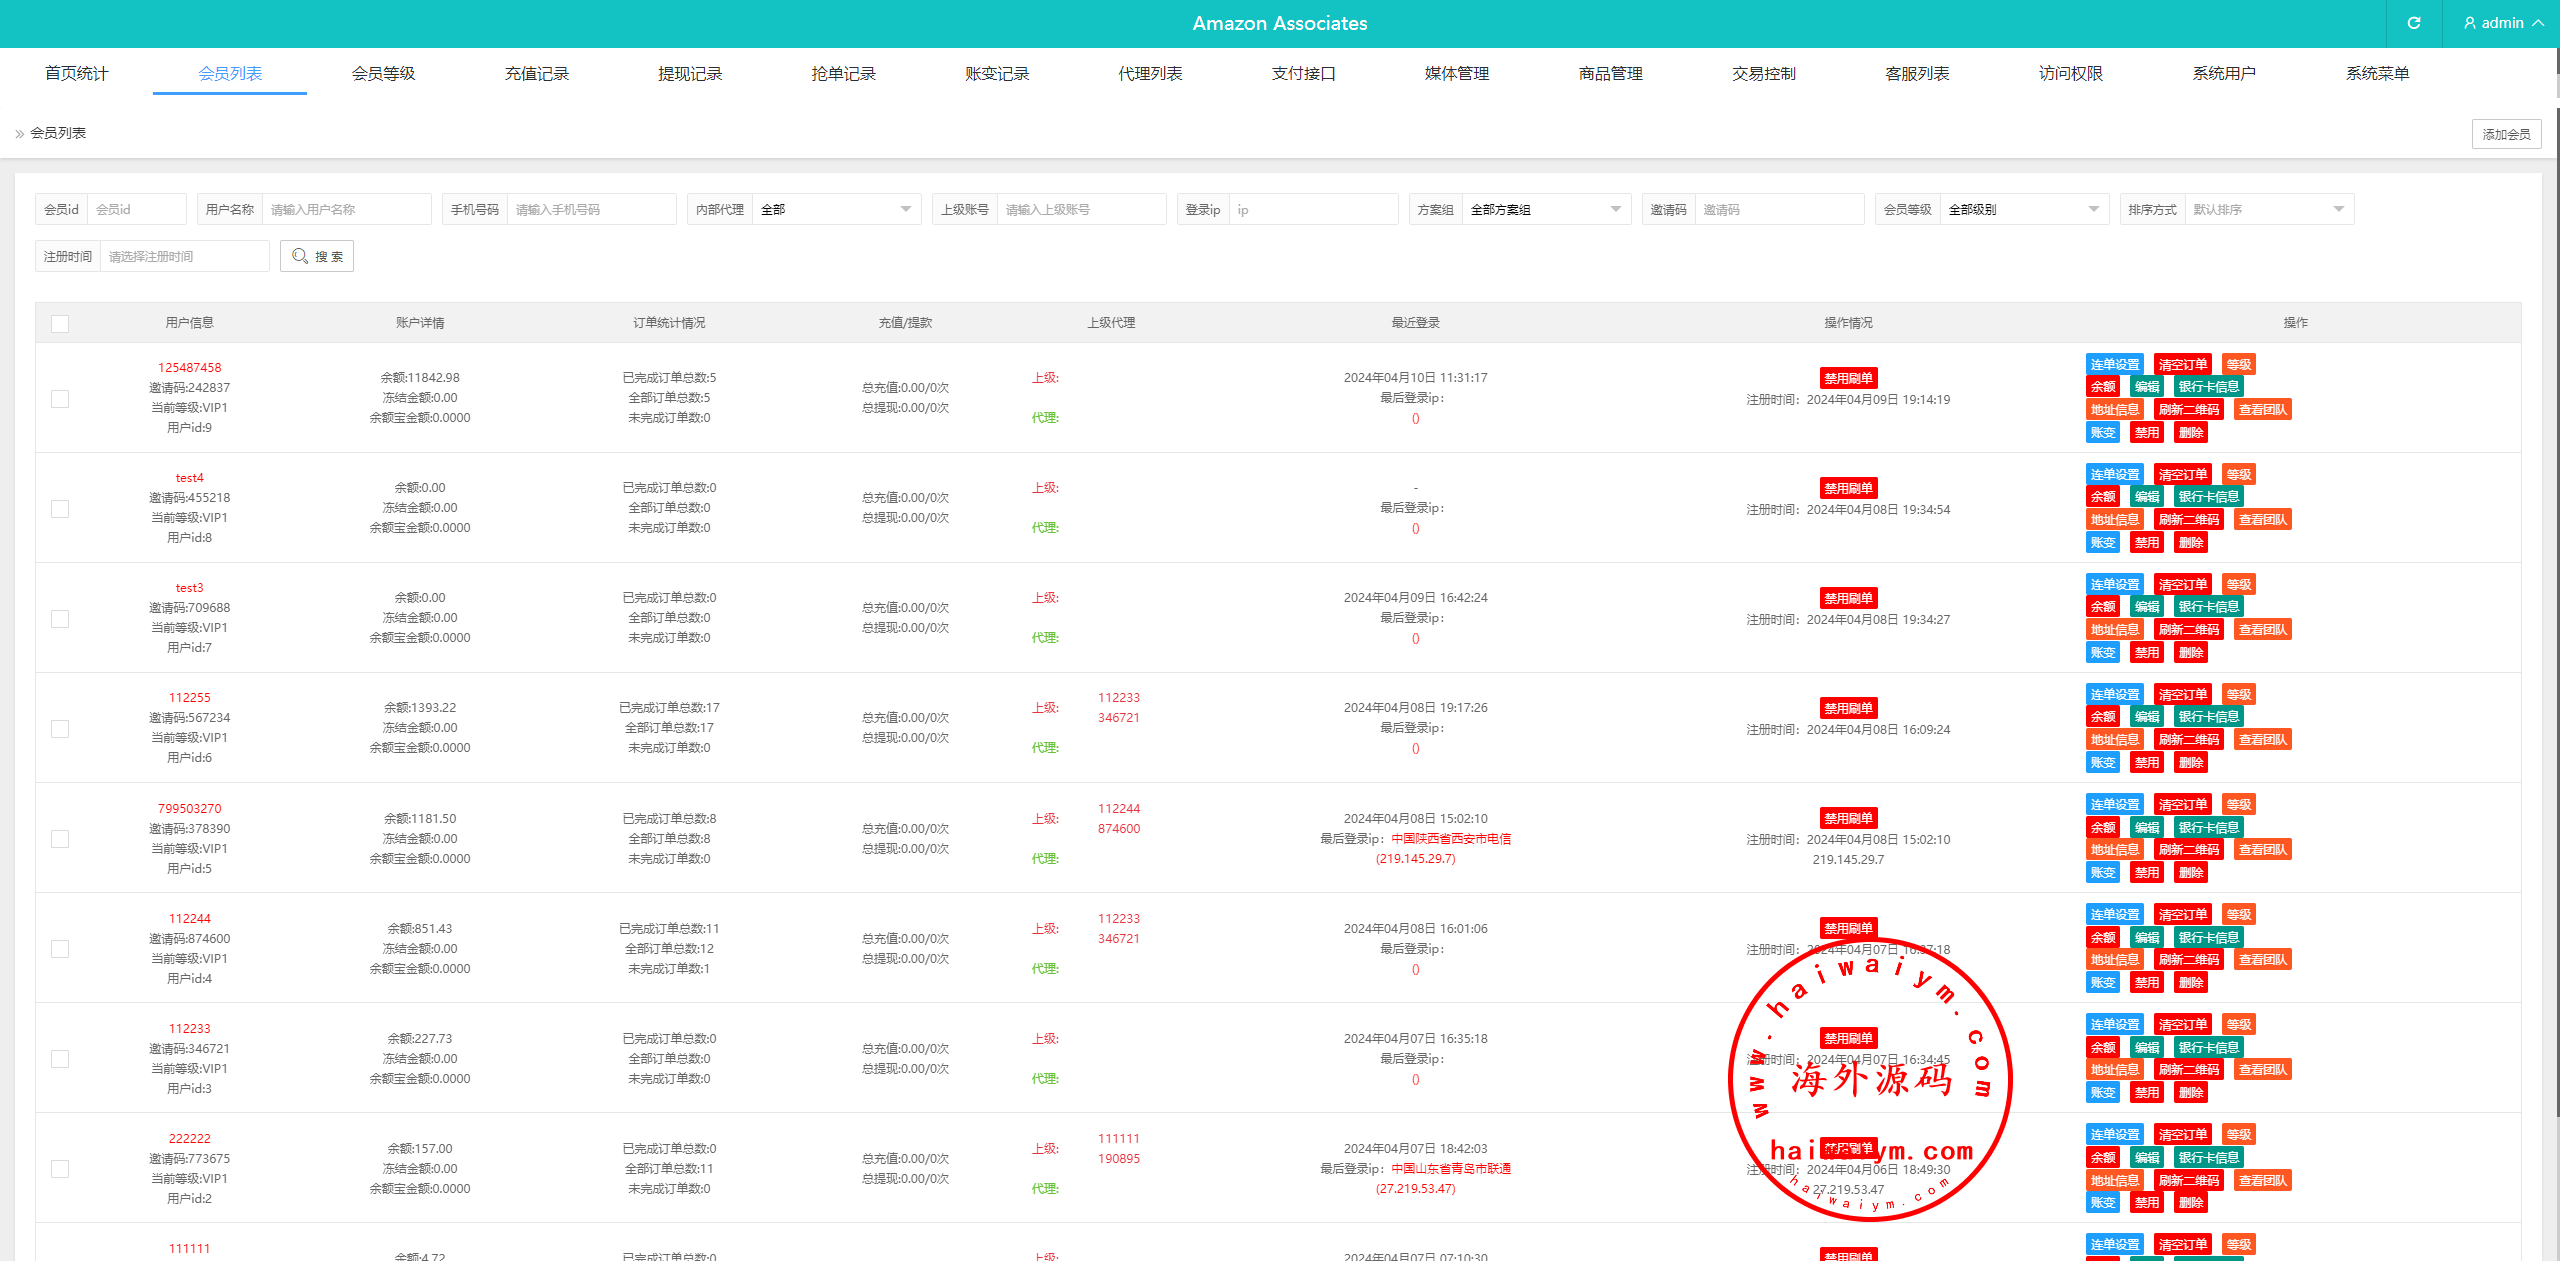Screen dimensions: 2560x1261
Task: Open the 商品管理 menu tab
Action: (1610, 74)
